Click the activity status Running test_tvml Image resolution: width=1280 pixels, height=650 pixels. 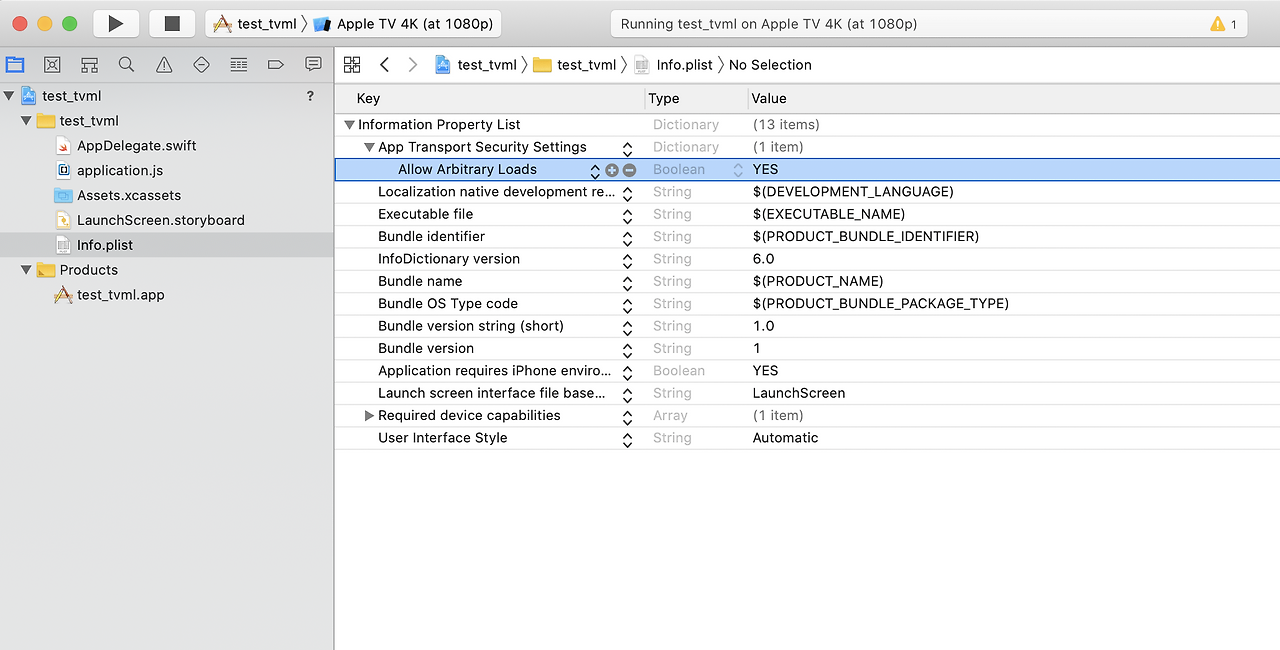point(768,24)
